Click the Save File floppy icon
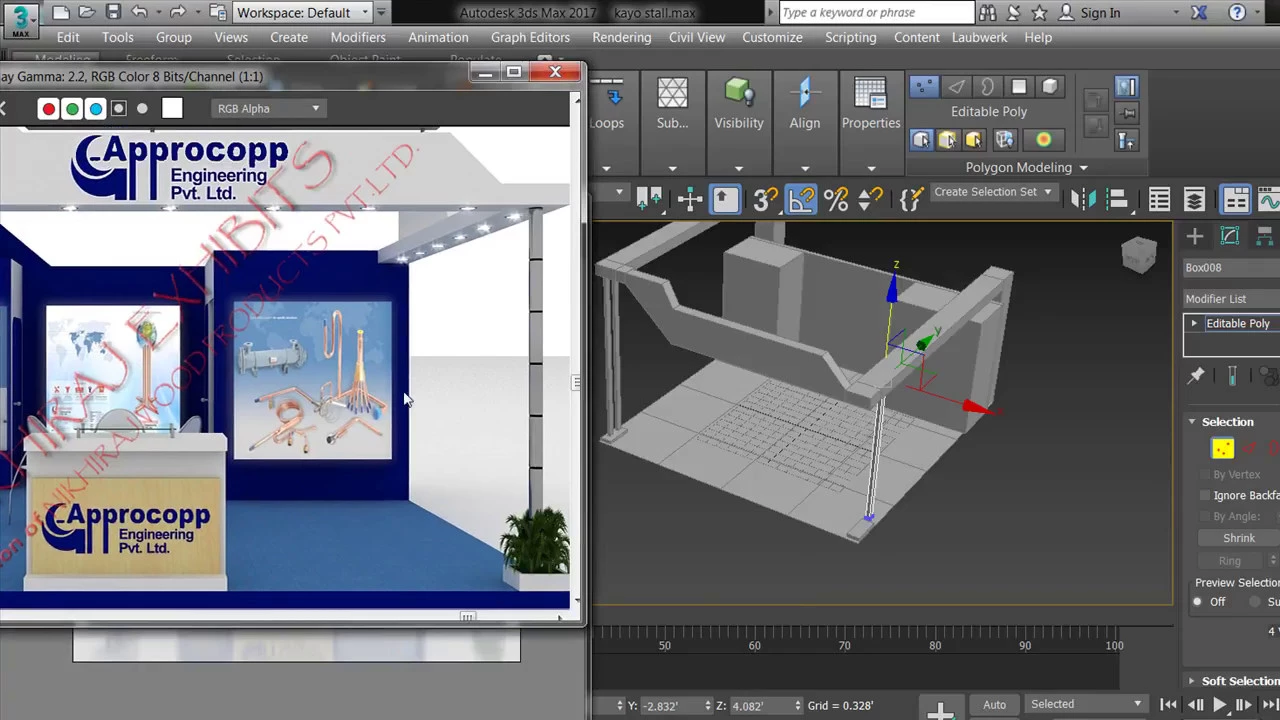1280x720 pixels. (112, 13)
